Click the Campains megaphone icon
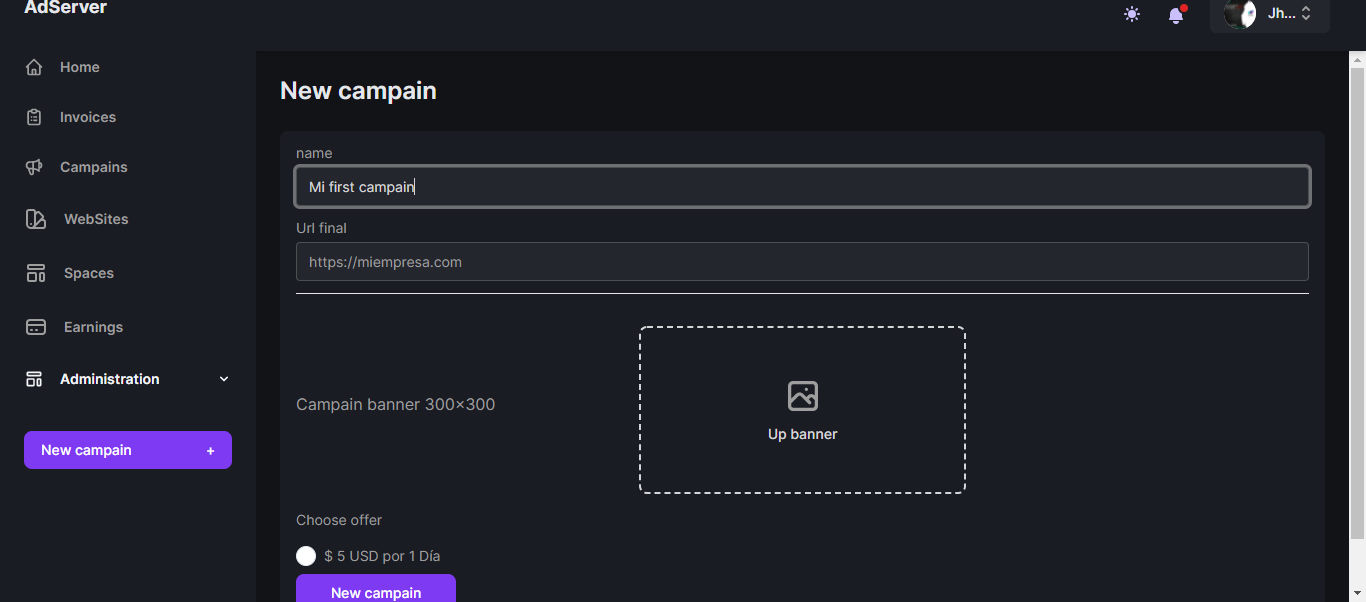This screenshot has height=602, width=1366. [34, 167]
